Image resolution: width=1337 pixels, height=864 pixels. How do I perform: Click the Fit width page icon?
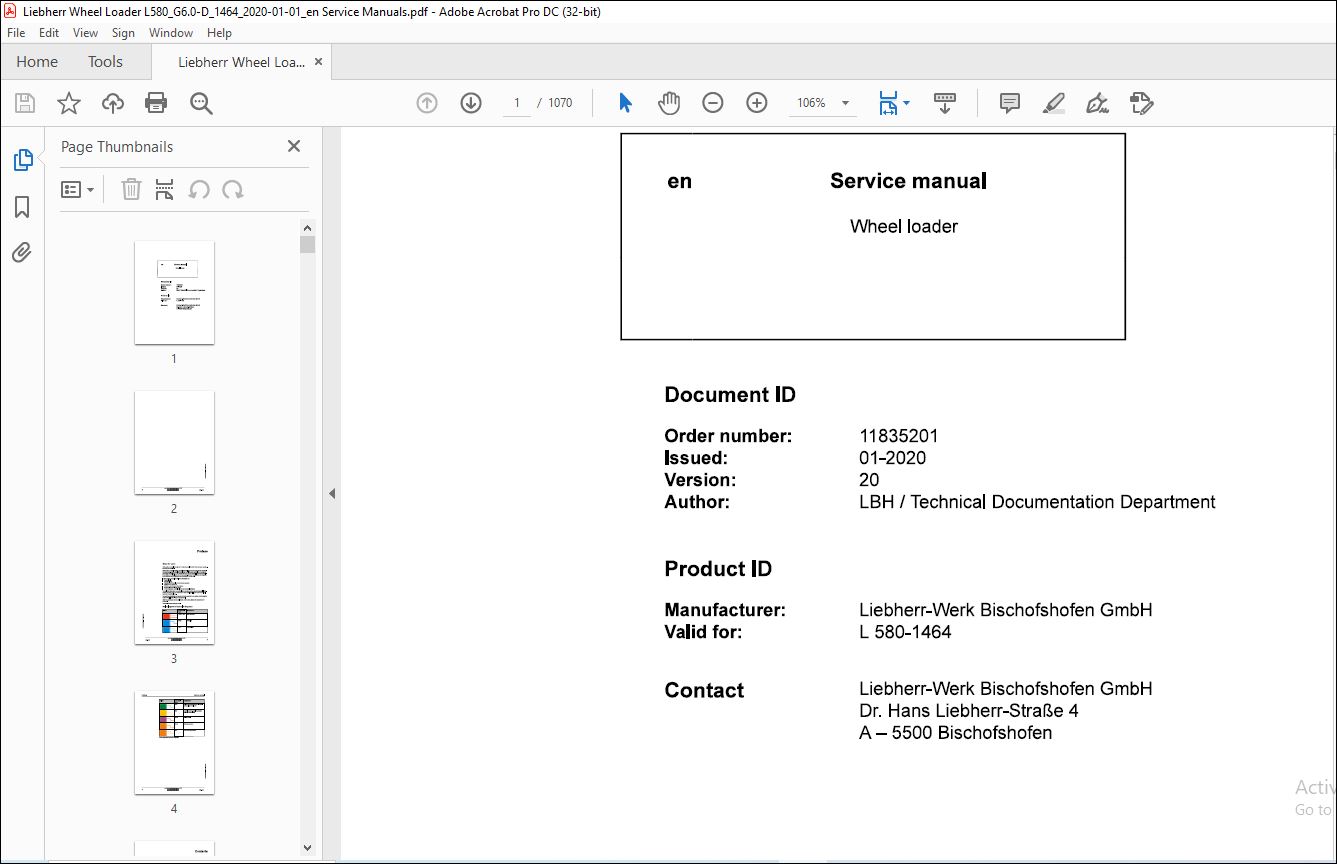[888, 103]
